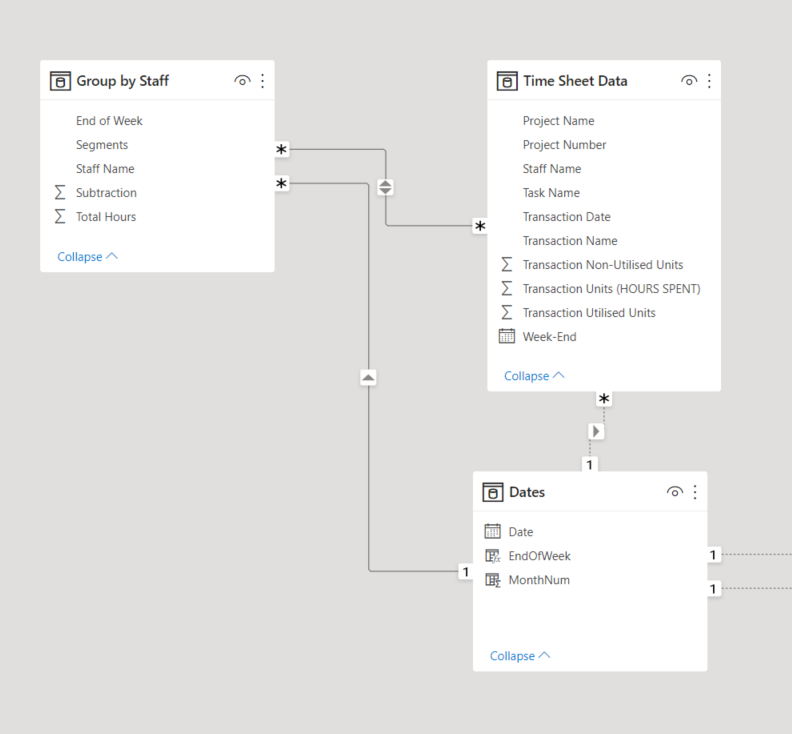Select the Transaction Name field
The height and width of the screenshot is (734, 792).
click(x=570, y=240)
